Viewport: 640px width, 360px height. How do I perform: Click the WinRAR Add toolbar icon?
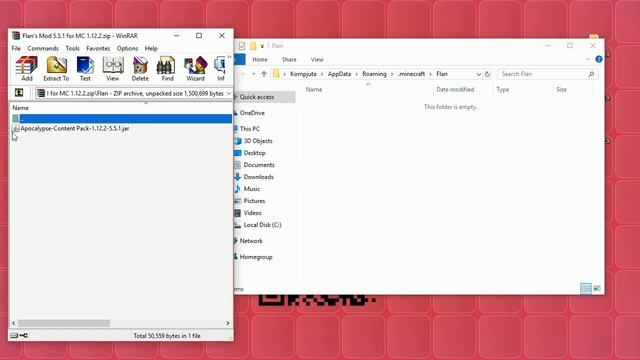point(27,69)
